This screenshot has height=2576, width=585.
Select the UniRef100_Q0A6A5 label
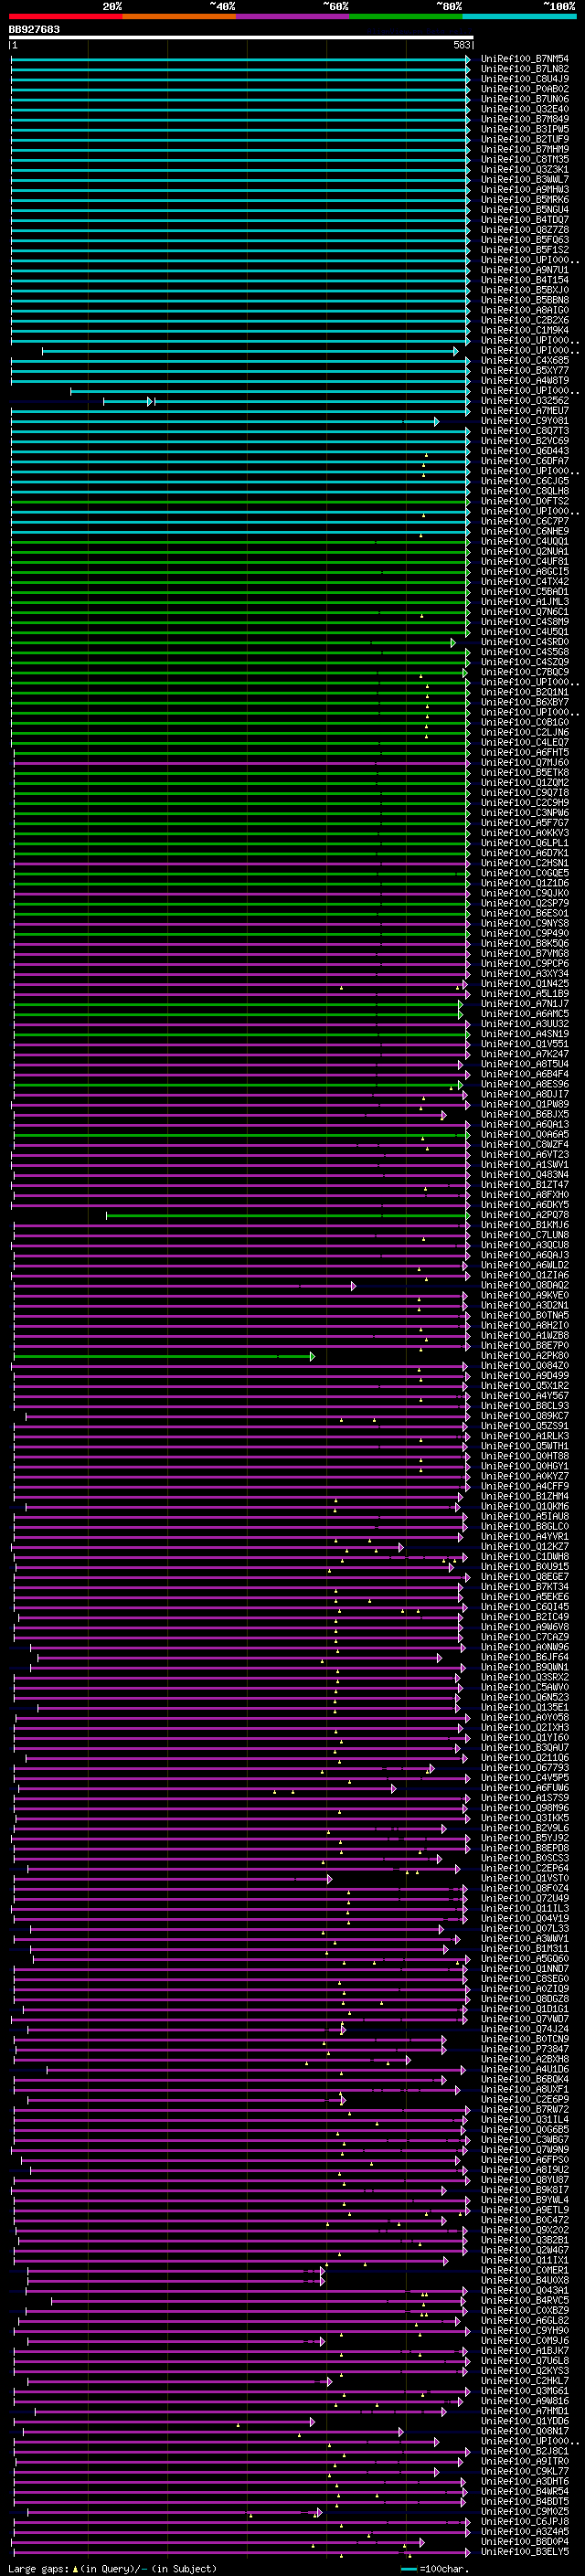pyautogui.click(x=524, y=1135)
